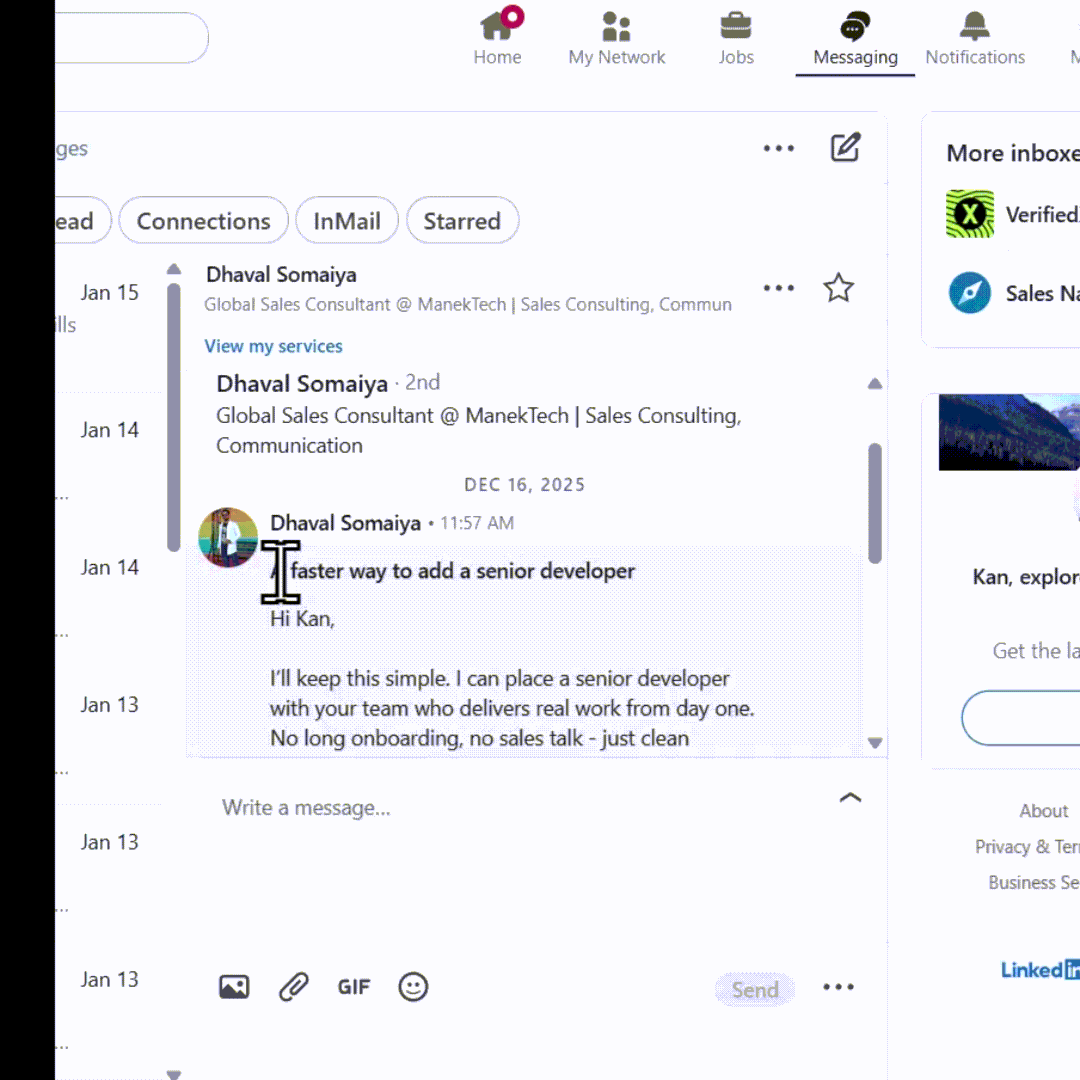
Task: Collapse the message compose box chevron
Action: (850, 797)
